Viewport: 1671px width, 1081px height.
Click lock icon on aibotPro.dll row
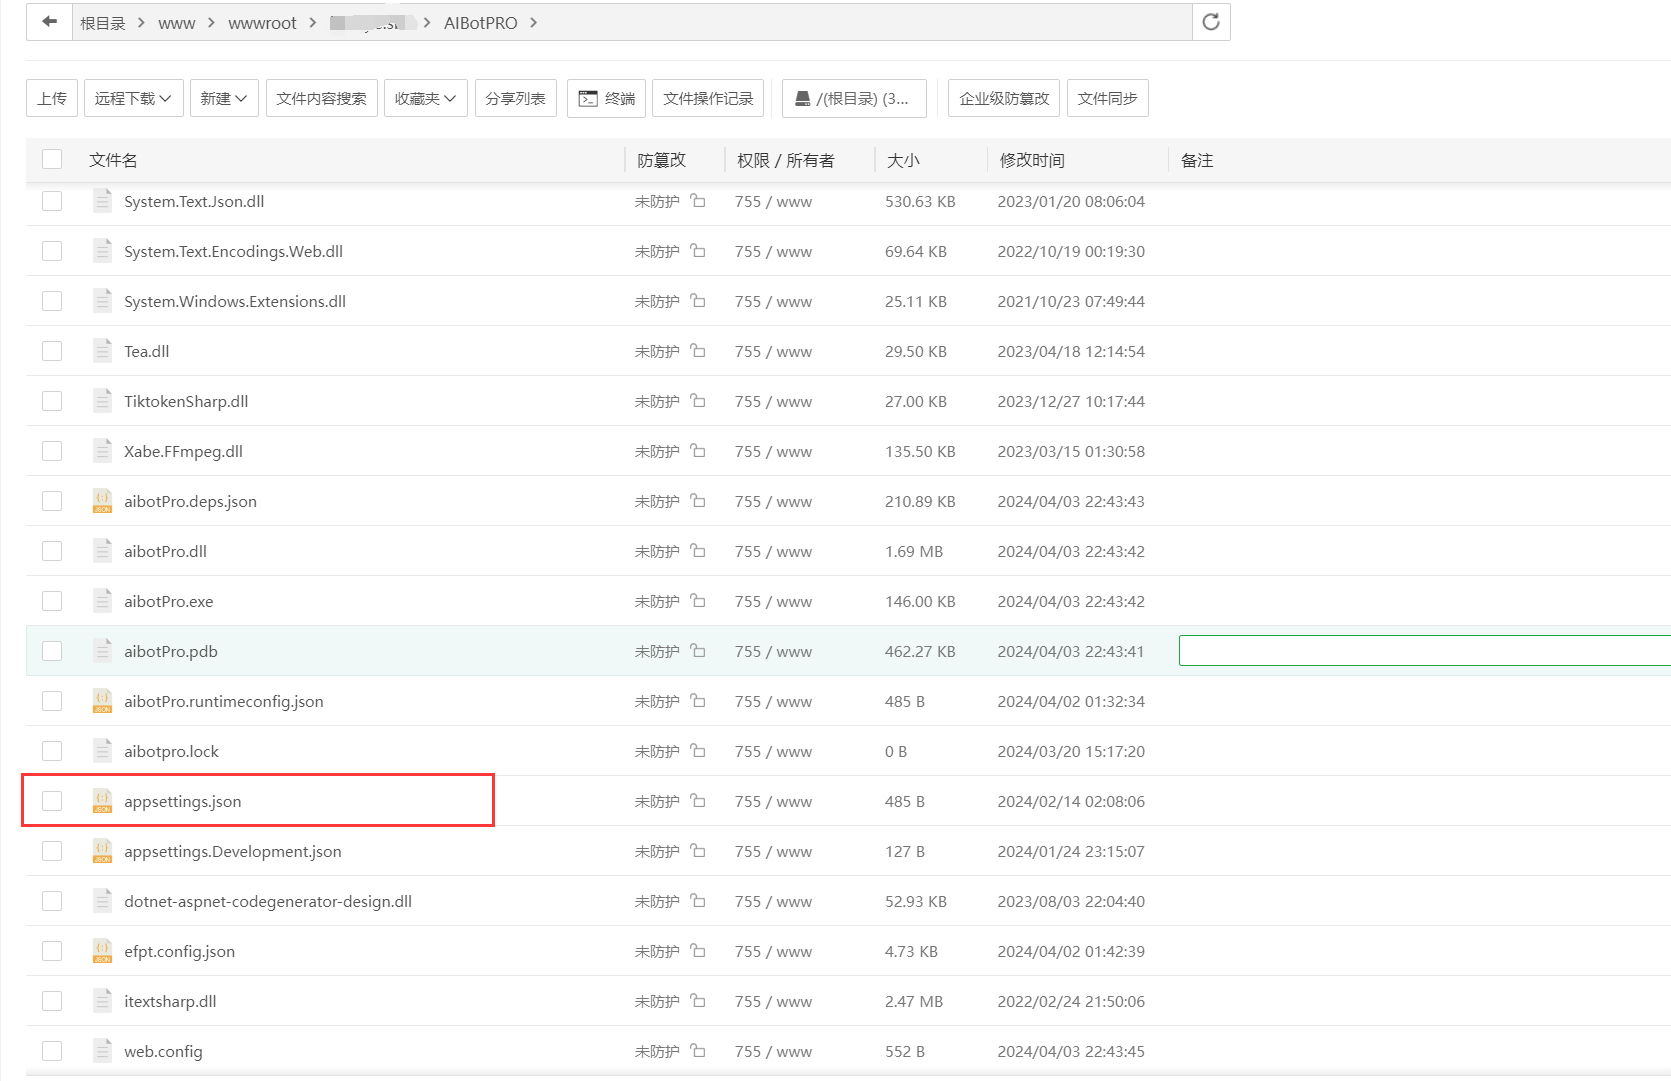click(x=698, y=551)
